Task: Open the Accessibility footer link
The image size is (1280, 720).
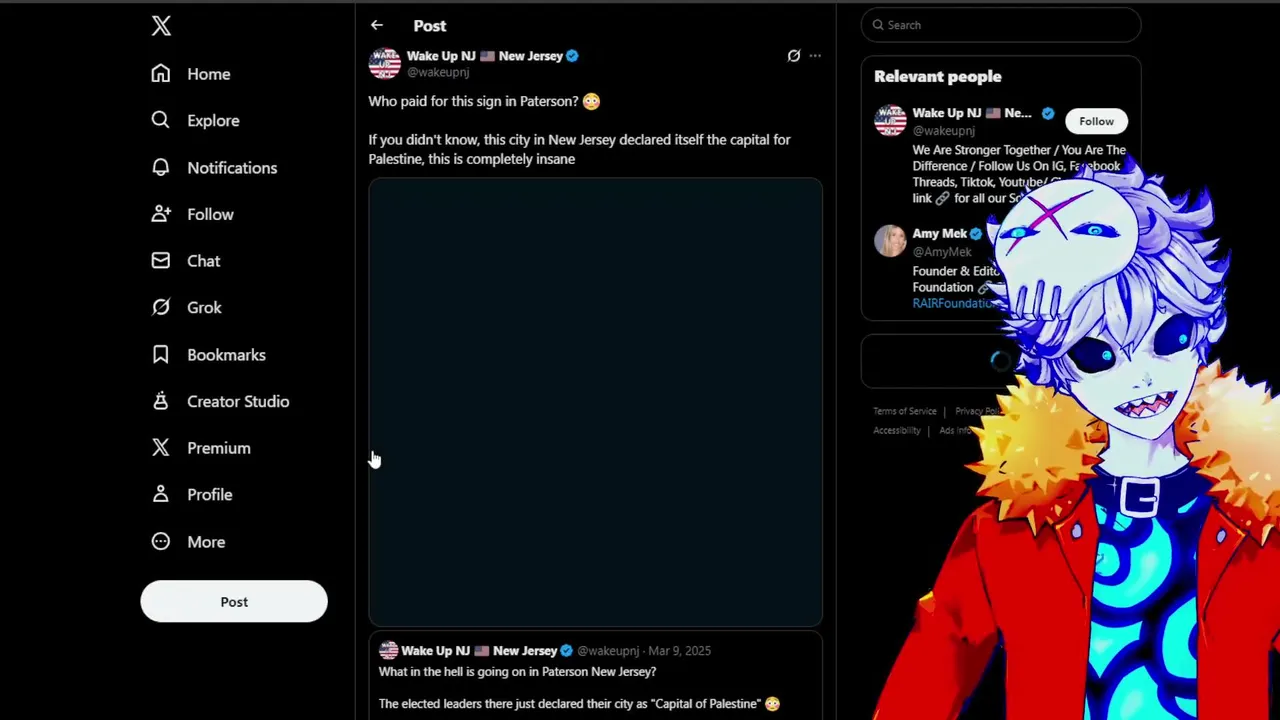Action: tap(896, 431)
